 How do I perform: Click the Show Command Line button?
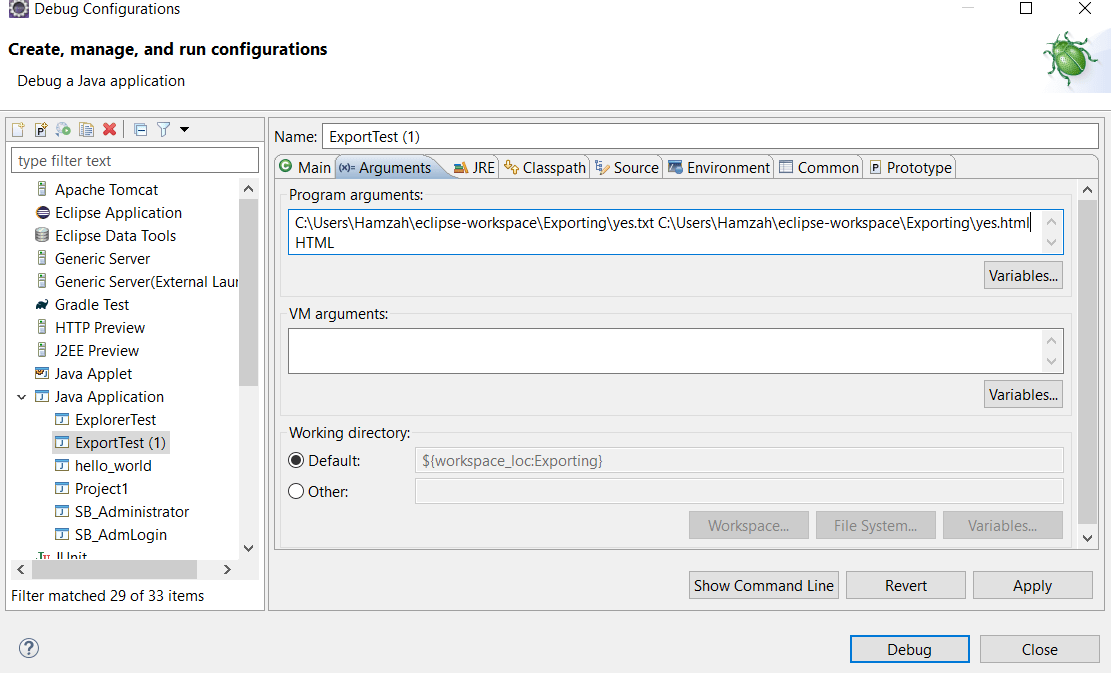pos(763,585)
